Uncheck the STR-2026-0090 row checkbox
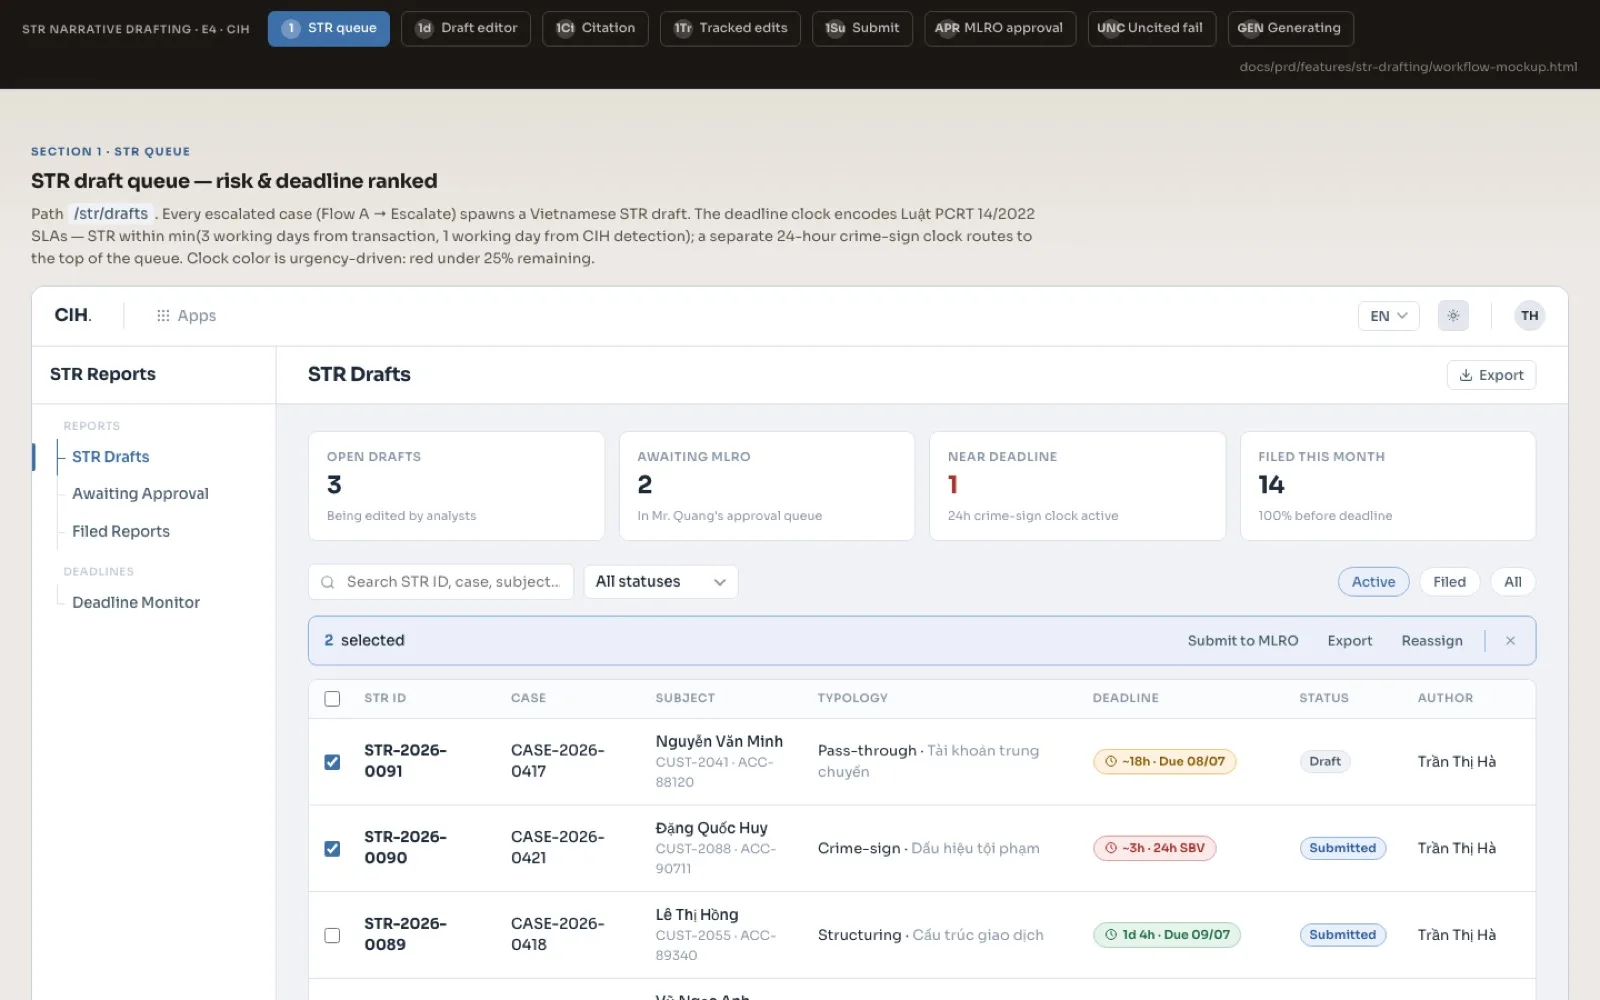Image resolution: width=1600 pixels, height=1000 pixels. [332, 849]
